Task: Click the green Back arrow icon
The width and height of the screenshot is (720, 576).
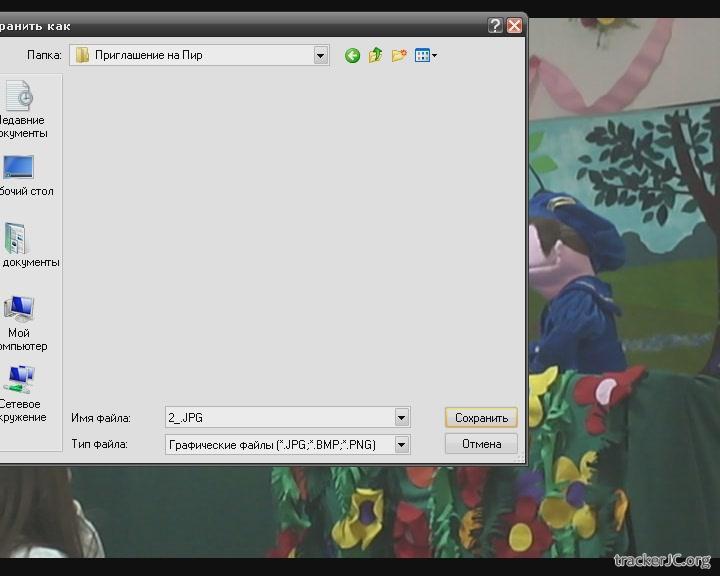Action: coord(352,56)
